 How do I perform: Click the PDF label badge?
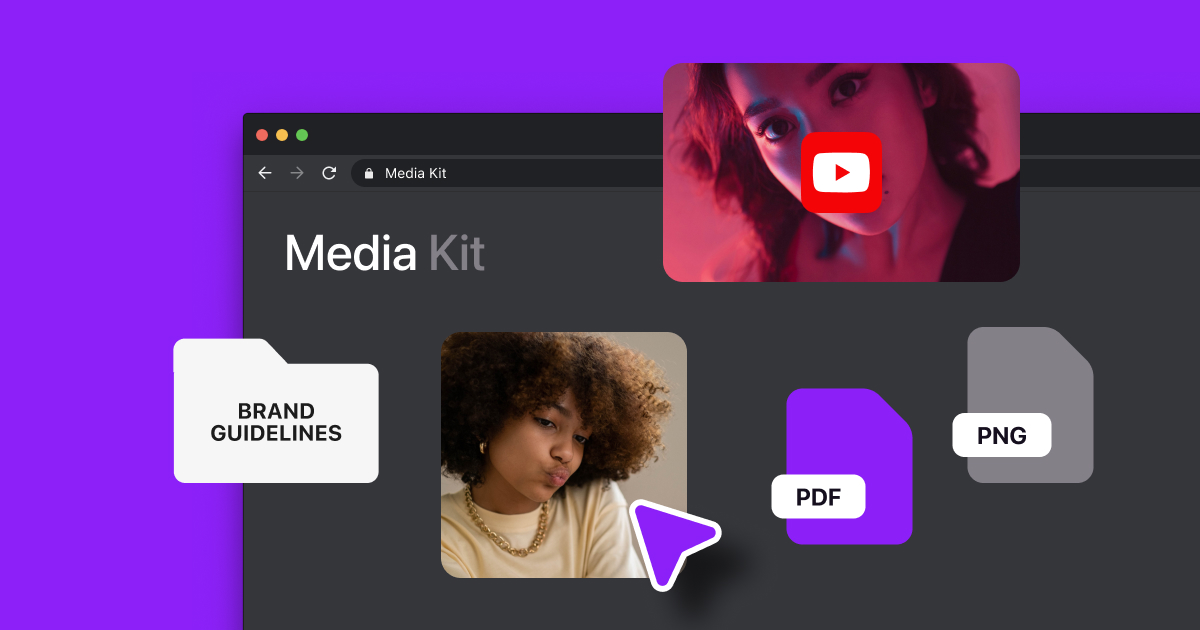[x=818, y=496]
